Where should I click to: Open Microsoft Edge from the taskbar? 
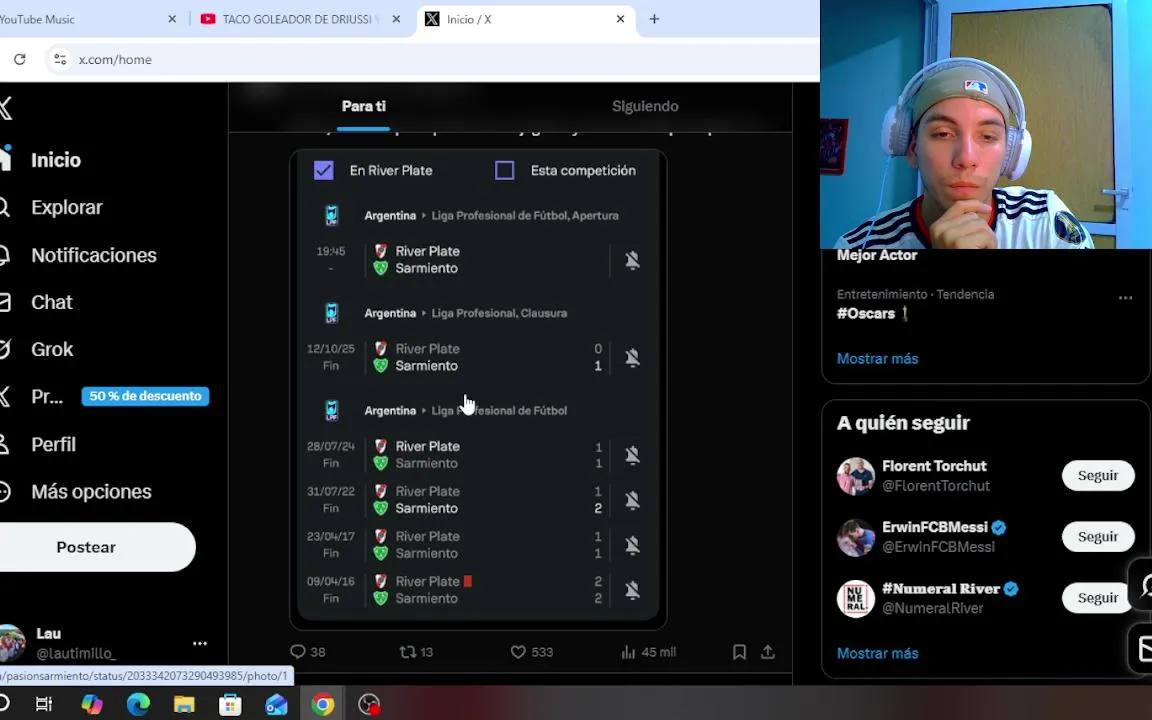click(x=138, y=704)
